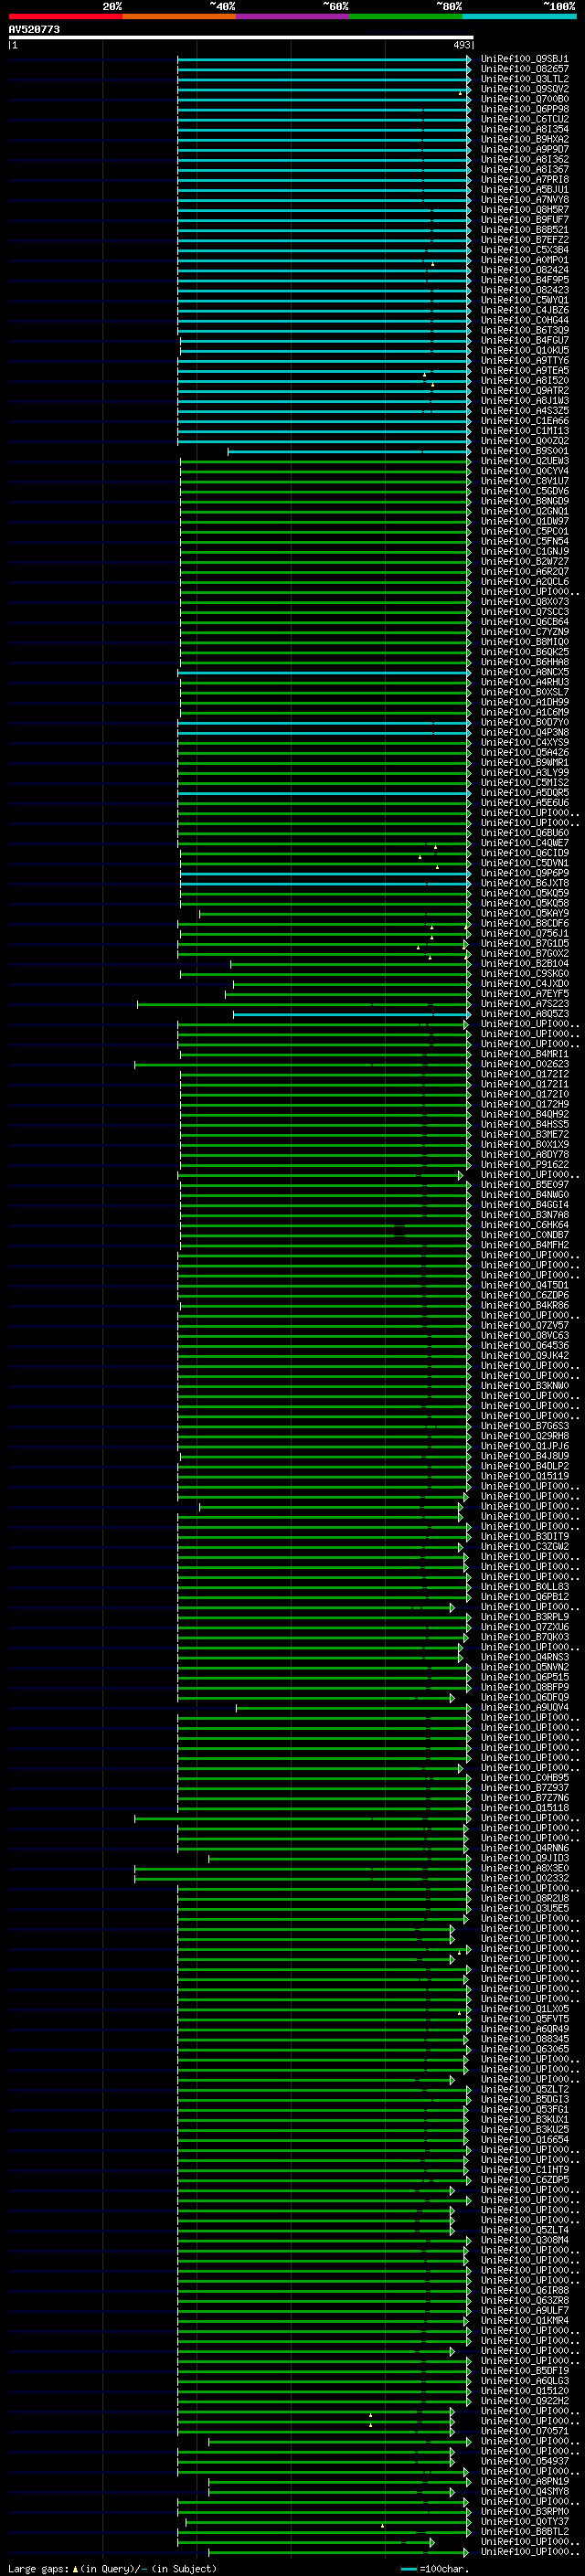This screenshot has height=2576, width=585.
Task: Select the UniRef100_C0HG44 label
Action: pos(525,320)
